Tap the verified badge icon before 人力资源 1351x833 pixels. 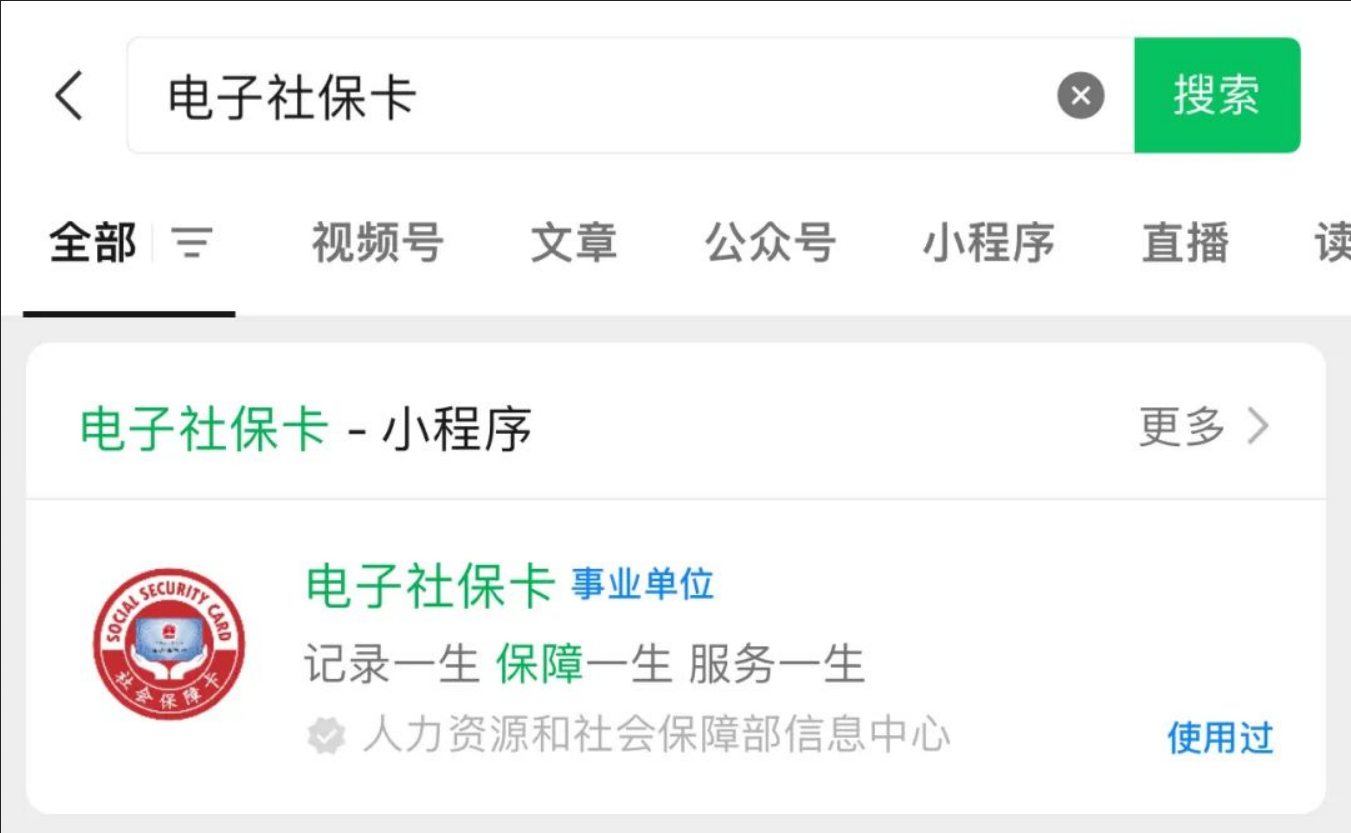326,736
